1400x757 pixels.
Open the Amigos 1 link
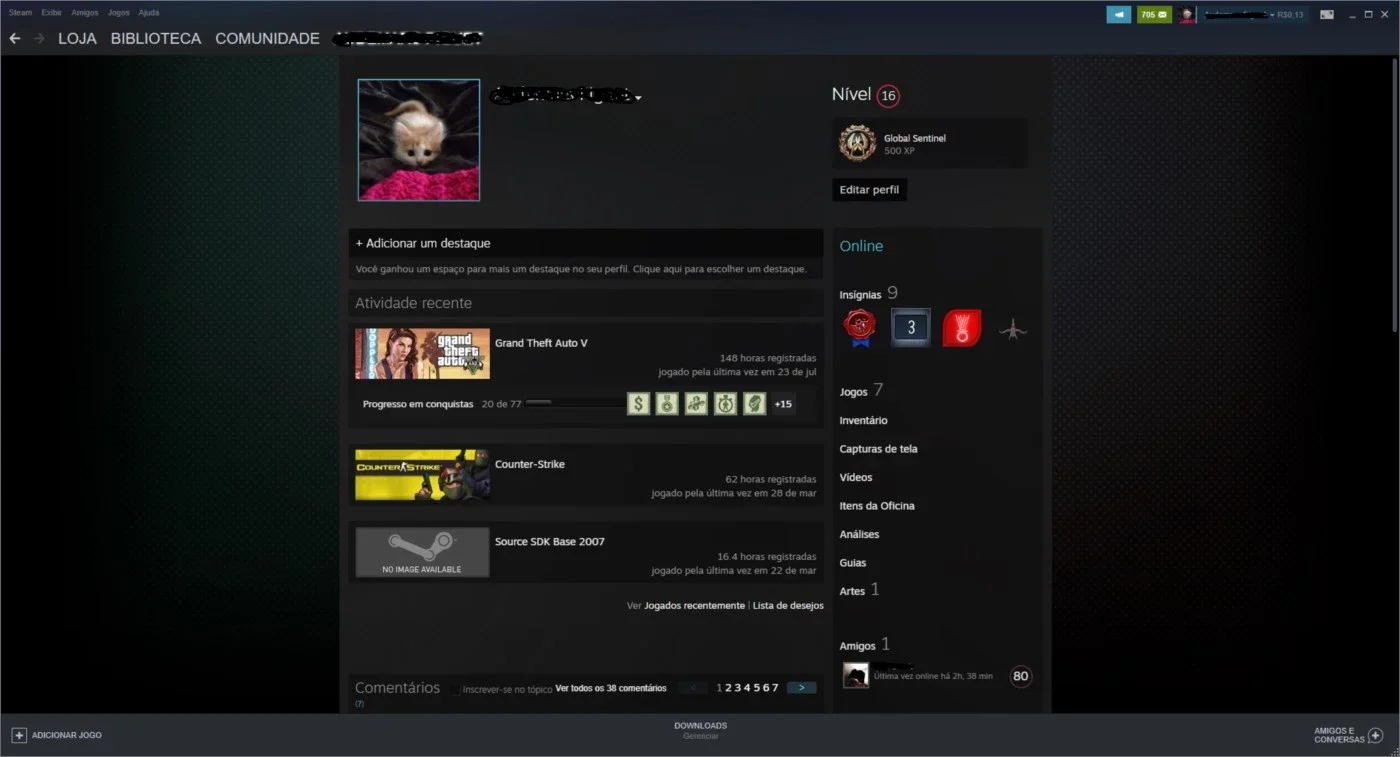pyautogui.click(x=864, y=645)
